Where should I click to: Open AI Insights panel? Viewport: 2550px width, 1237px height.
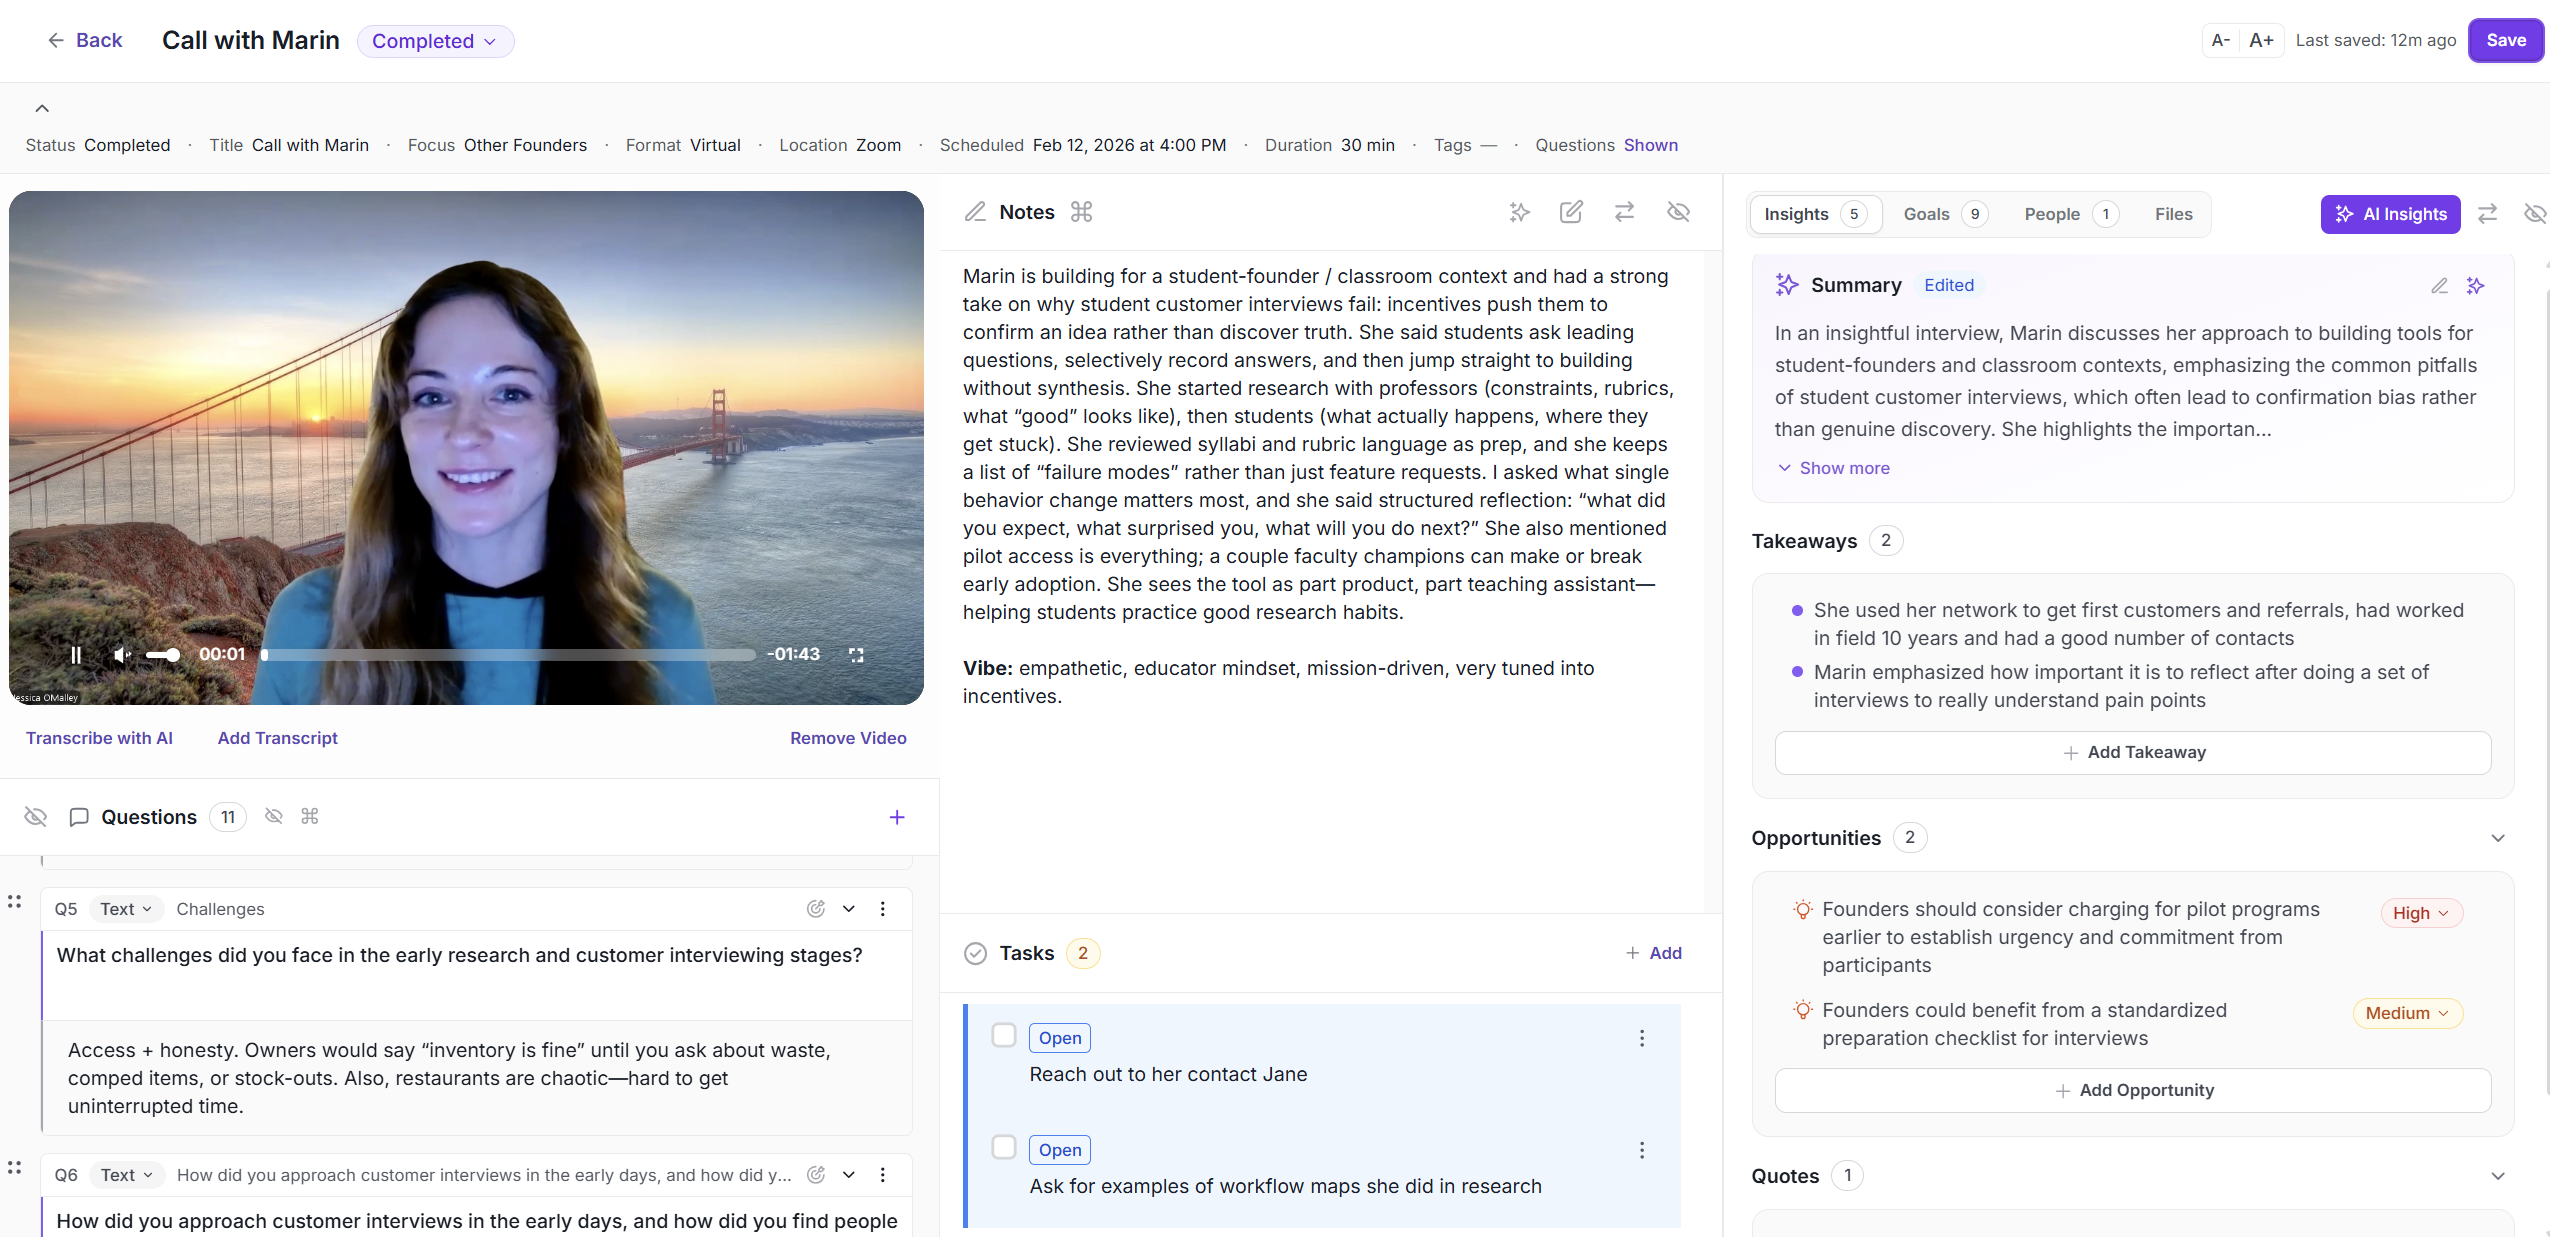coord(2391,214)
